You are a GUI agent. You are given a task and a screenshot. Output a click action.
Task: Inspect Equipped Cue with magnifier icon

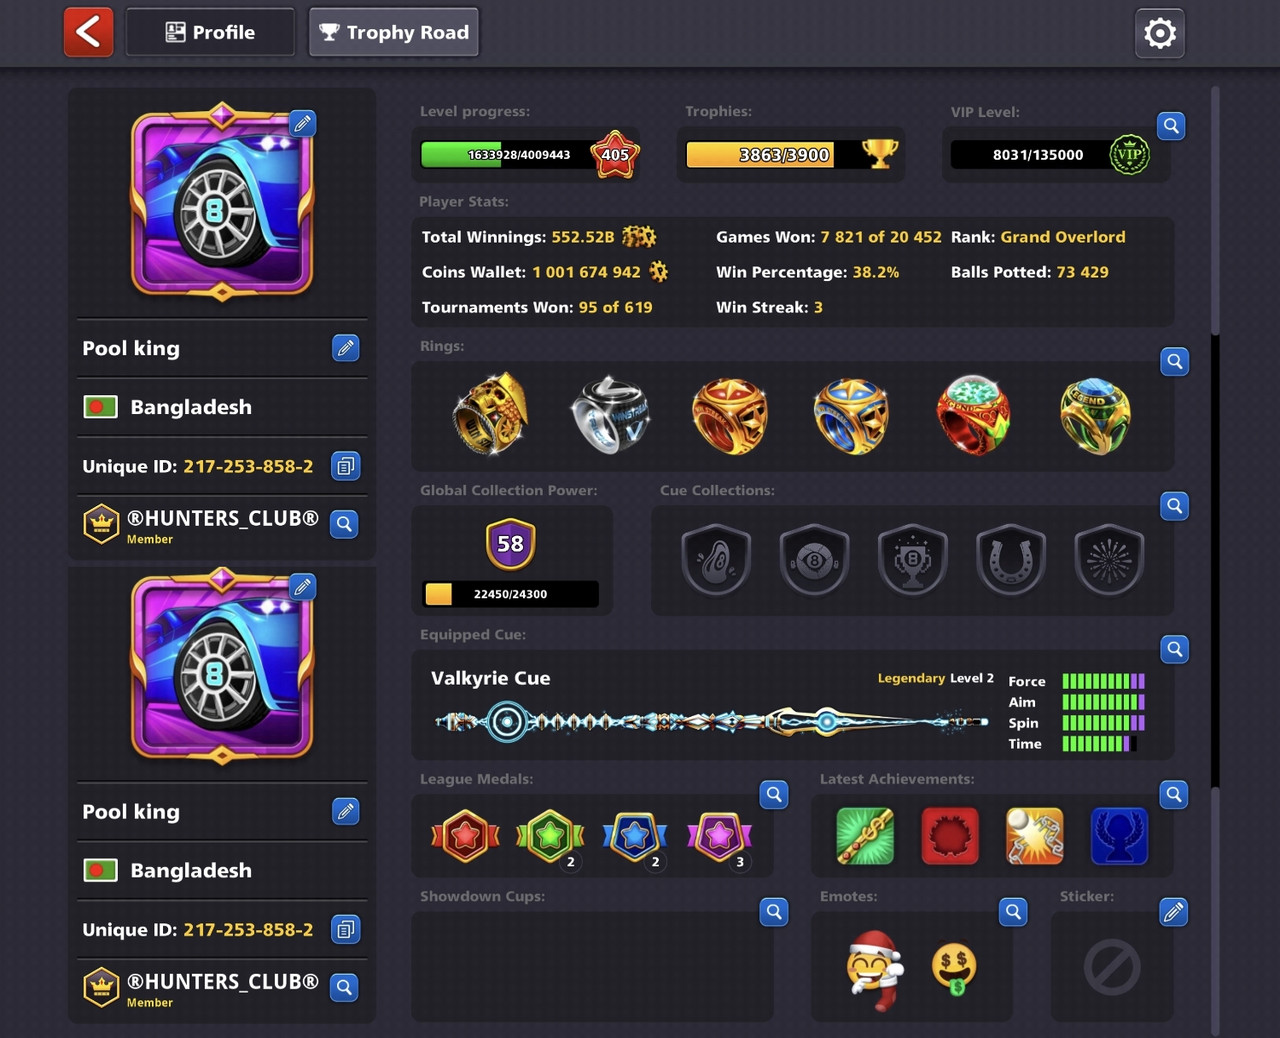tap(1175, 649)
